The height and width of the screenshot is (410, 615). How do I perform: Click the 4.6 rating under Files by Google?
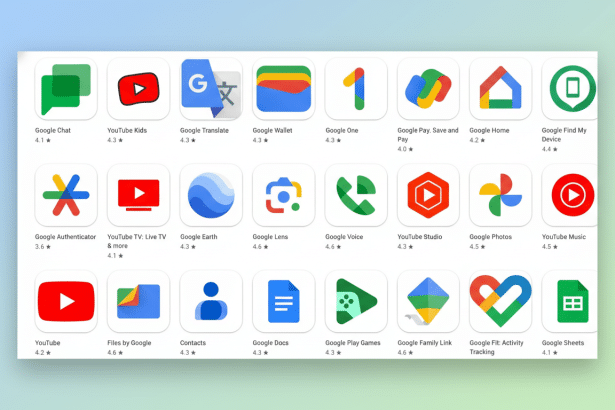(x=115, y=353)
